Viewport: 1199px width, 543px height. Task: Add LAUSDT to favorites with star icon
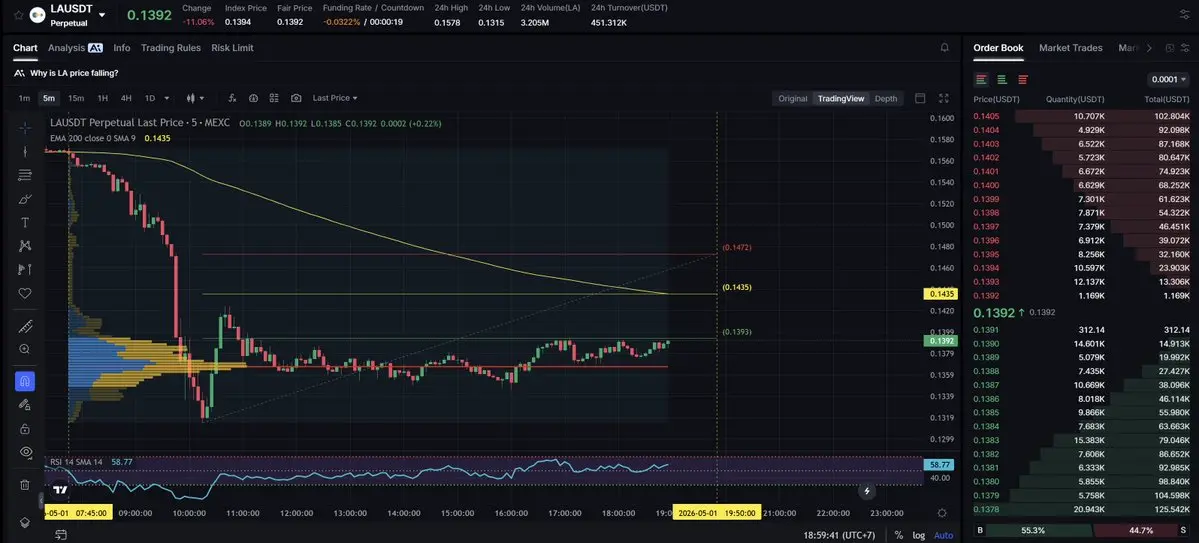pyautogui.click(x=18, y=15)
